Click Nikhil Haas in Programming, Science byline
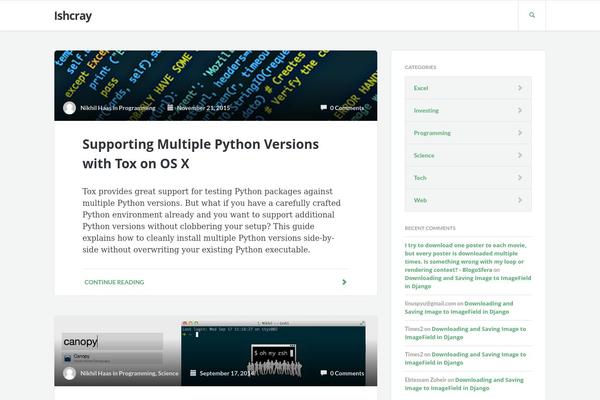Image resolution: width=600 pixels, height=400 pixels. [129, 373]
